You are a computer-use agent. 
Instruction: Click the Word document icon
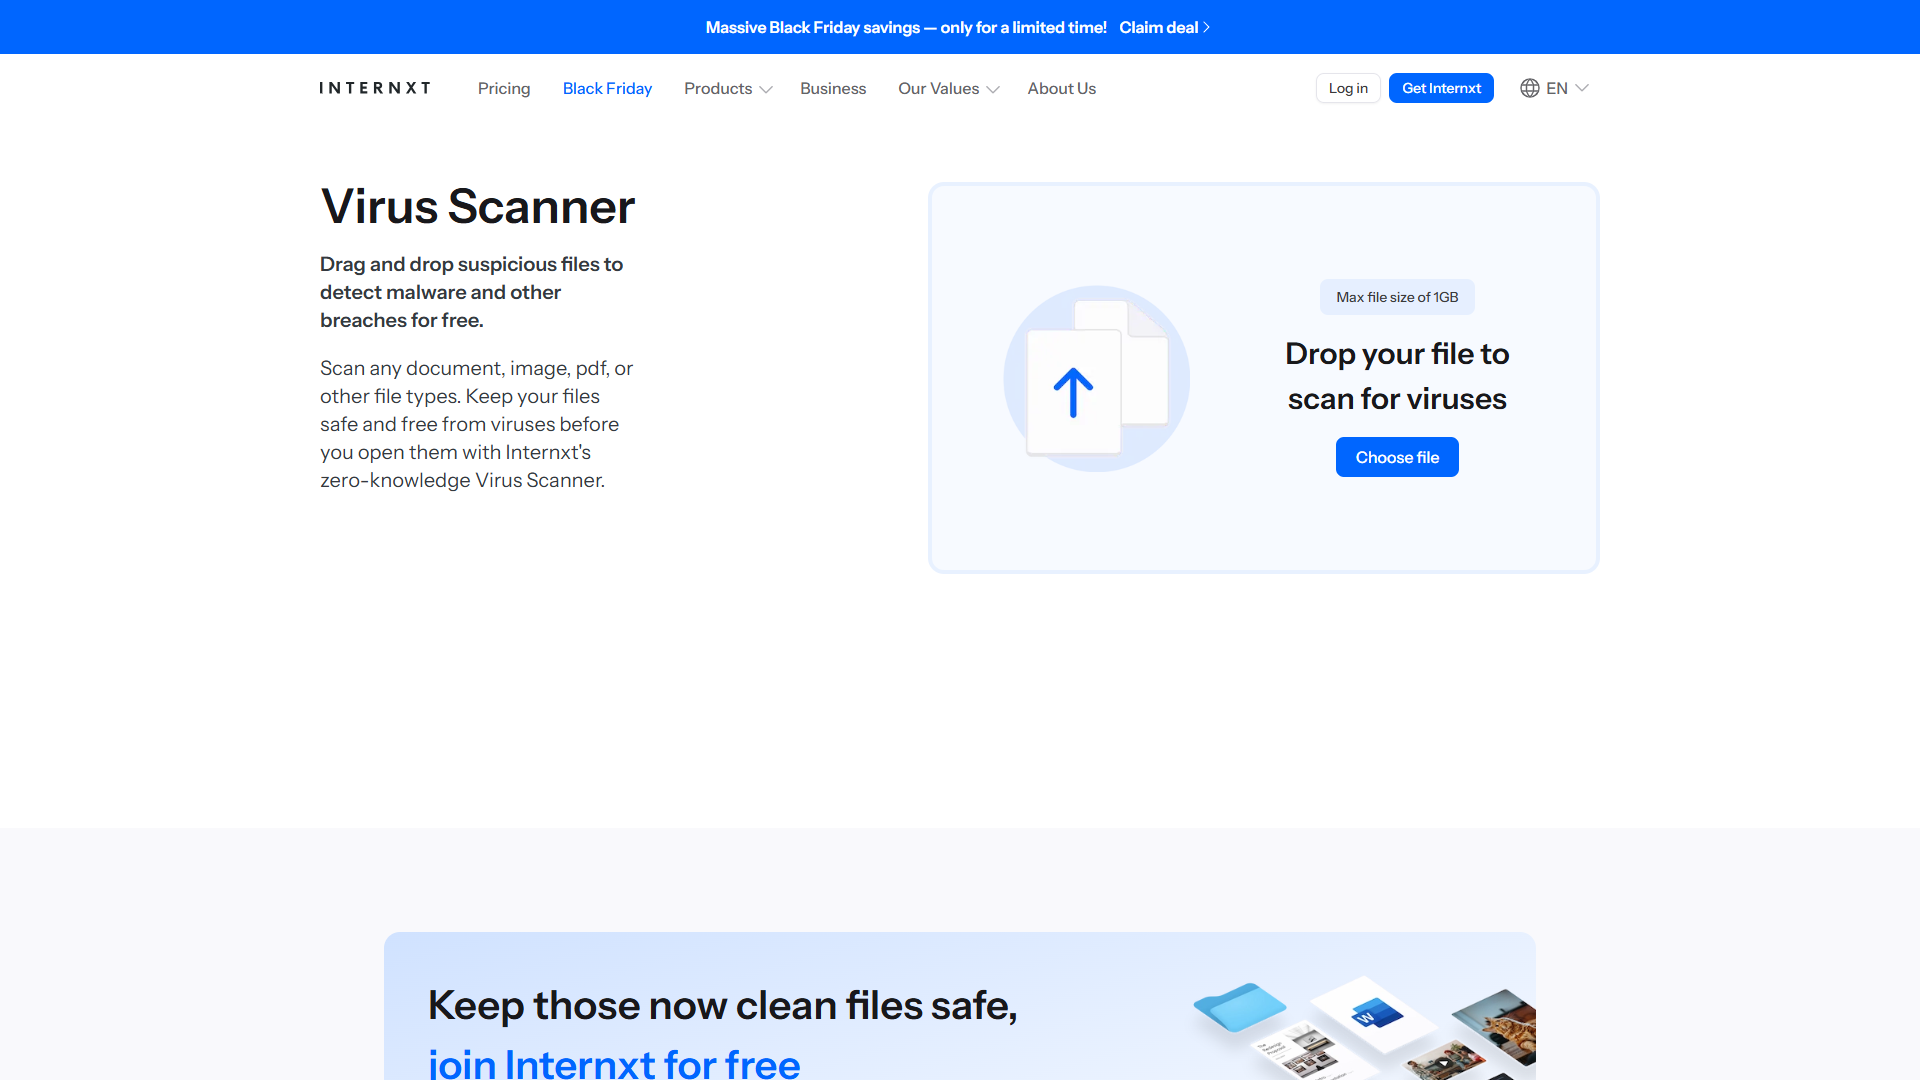1376,1014
